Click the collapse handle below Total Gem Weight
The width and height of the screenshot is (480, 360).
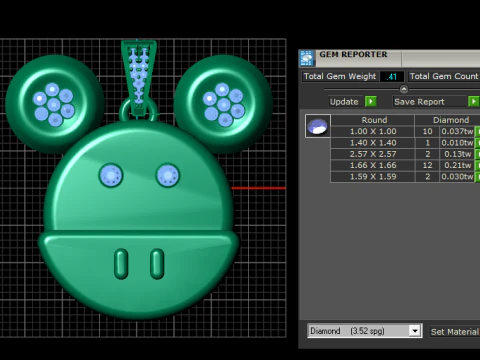404,89
